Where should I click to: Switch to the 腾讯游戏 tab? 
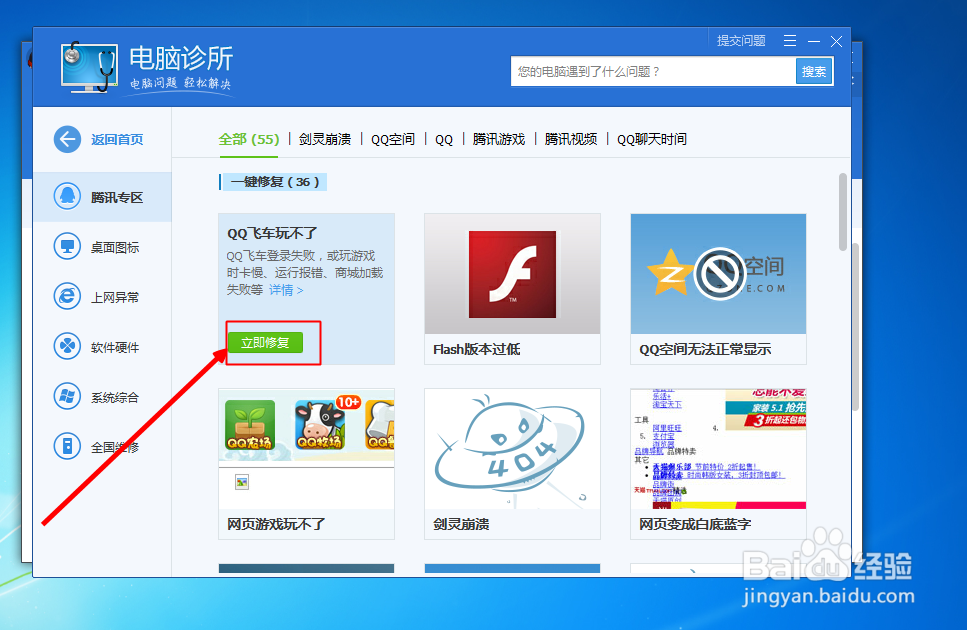(x=499, y=139)
